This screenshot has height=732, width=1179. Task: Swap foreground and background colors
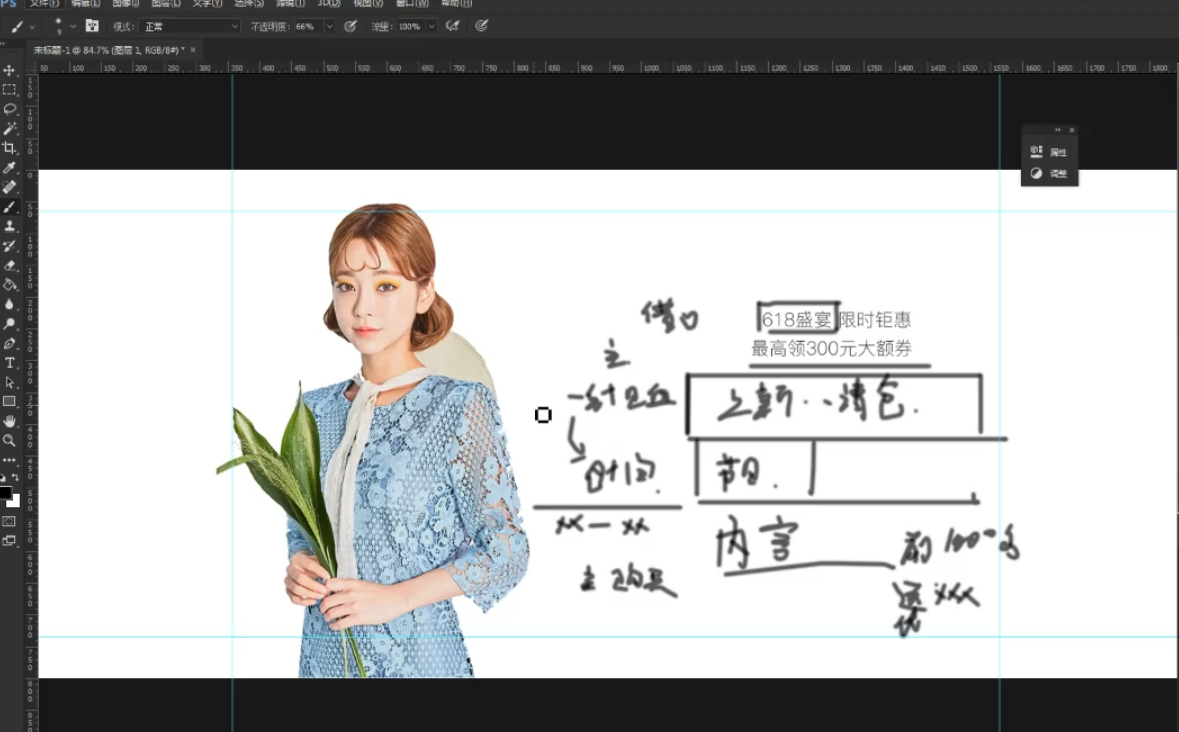[x=15, y=477]
